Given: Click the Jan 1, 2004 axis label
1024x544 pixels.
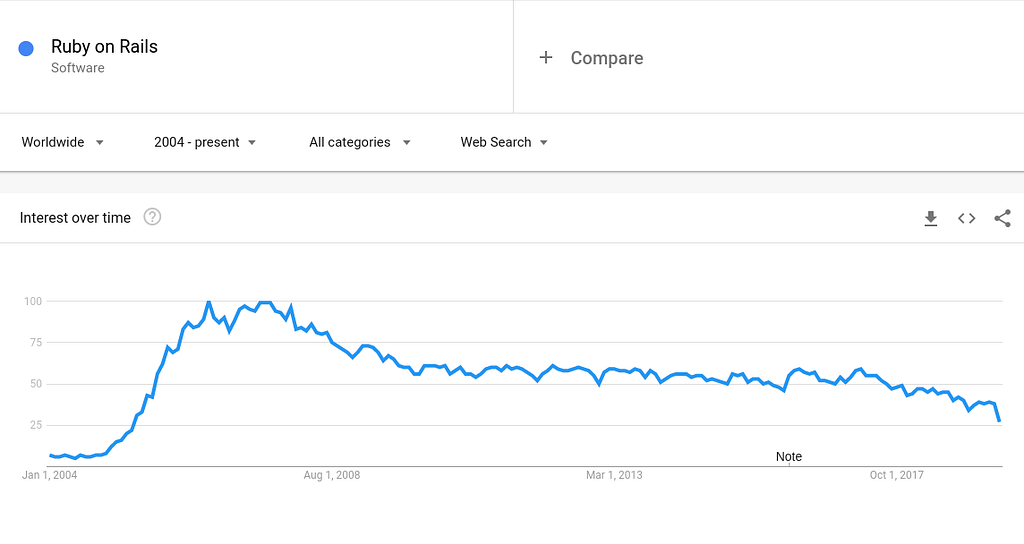Looking at the screenshot, I should point(50,475).
